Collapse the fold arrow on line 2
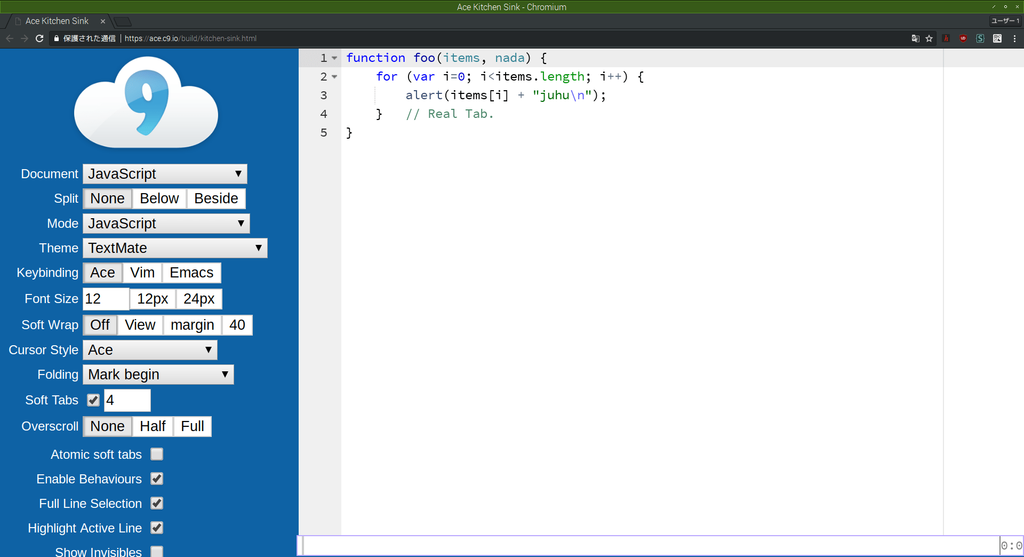This screenshot has height=557, width=1024. click(x=334, y=76)
